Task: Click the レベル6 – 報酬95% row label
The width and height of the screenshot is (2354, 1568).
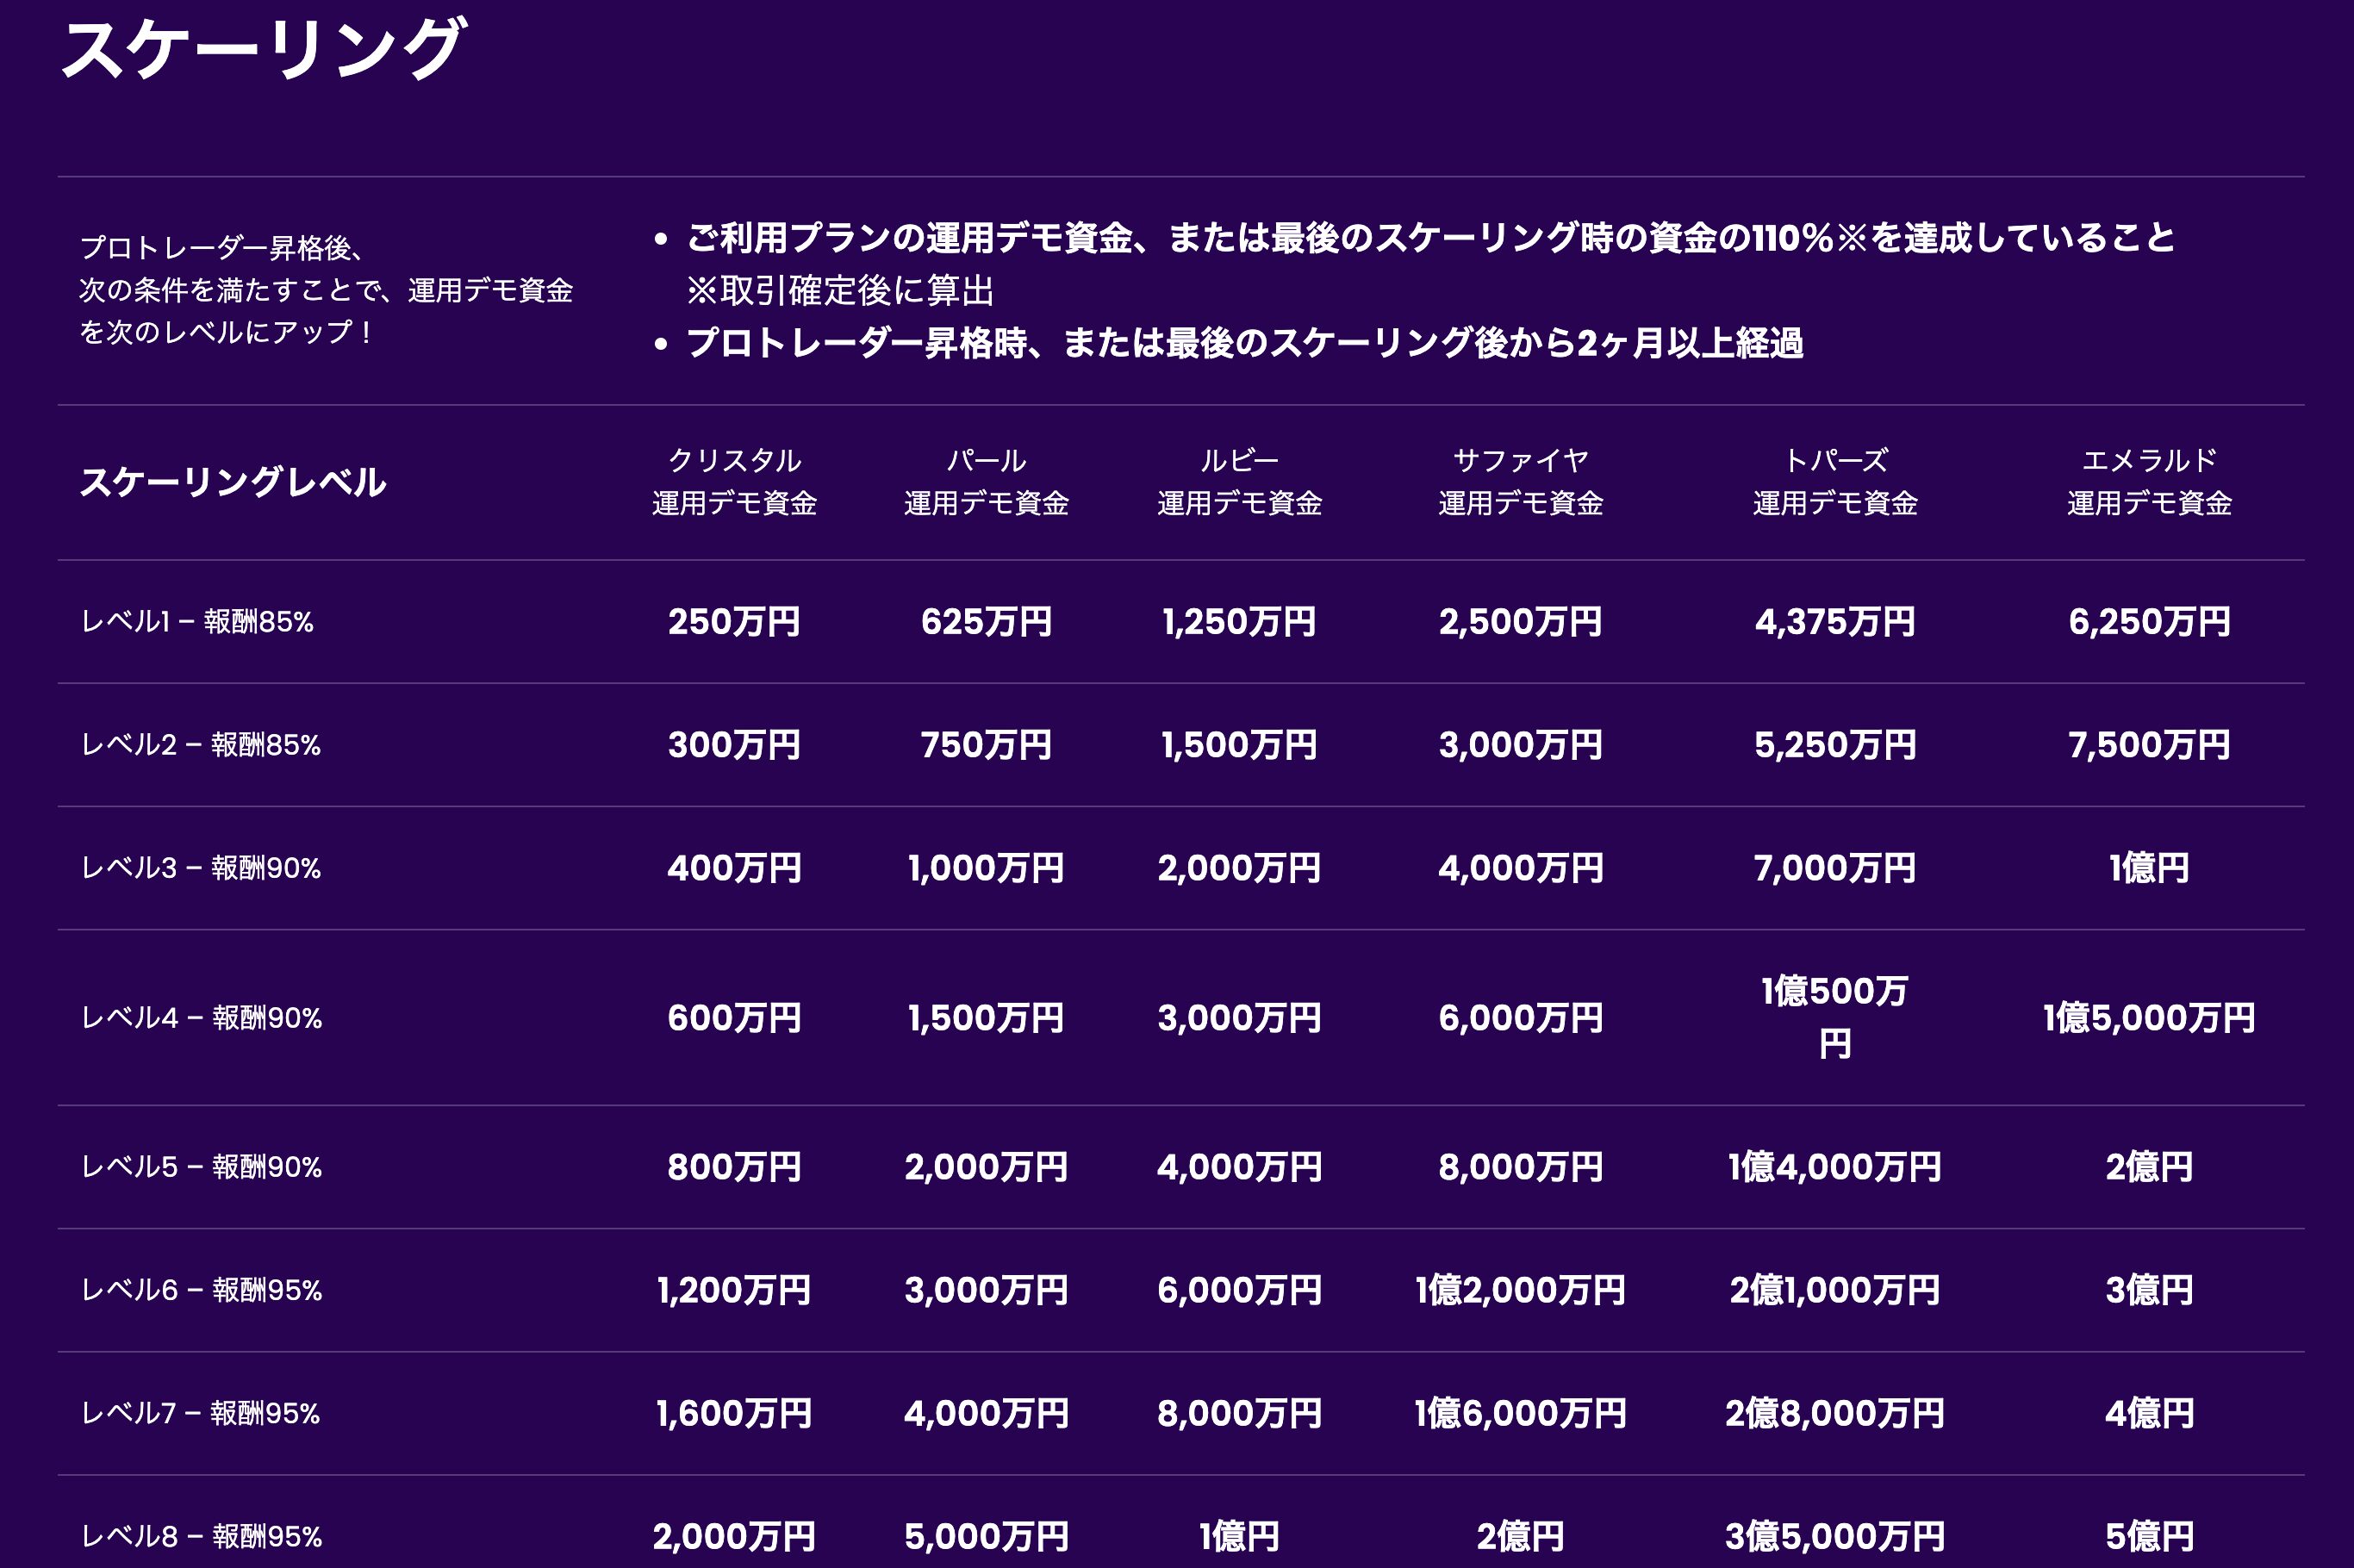Action: coord(201,1290)
